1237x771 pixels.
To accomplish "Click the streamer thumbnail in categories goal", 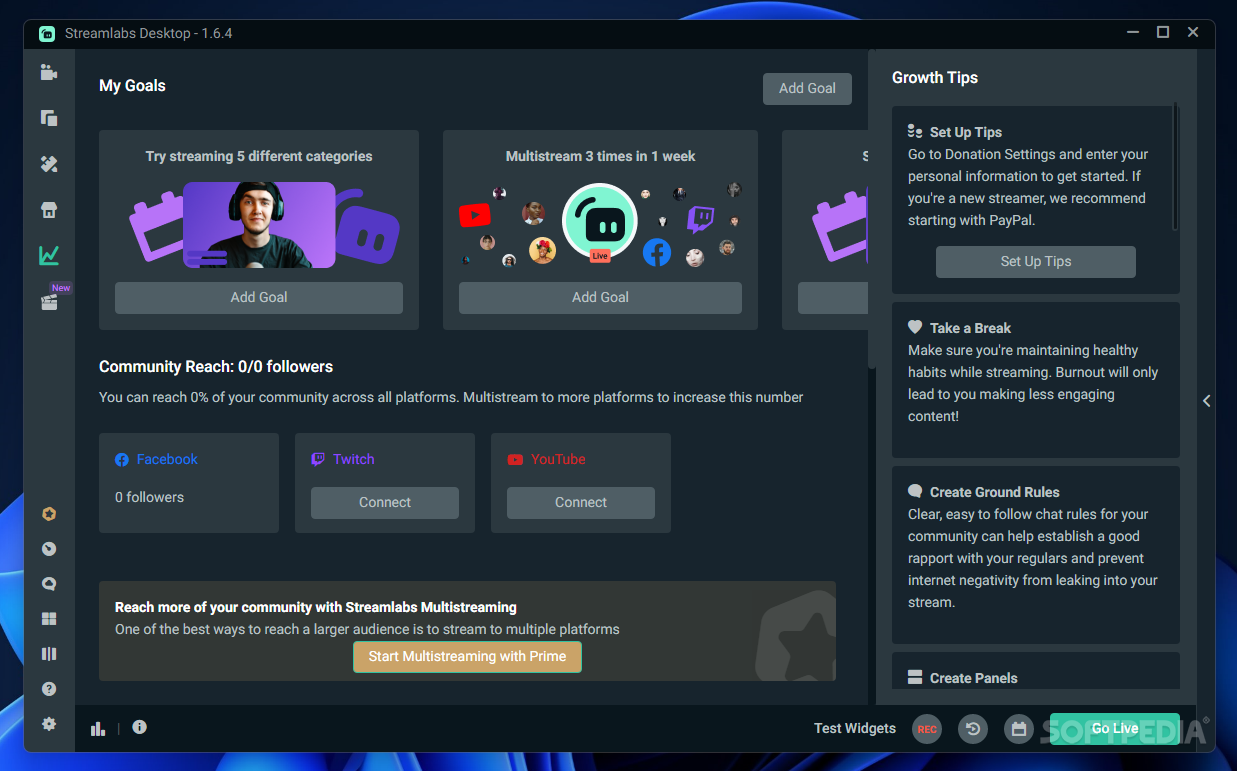I will point(259,224).
